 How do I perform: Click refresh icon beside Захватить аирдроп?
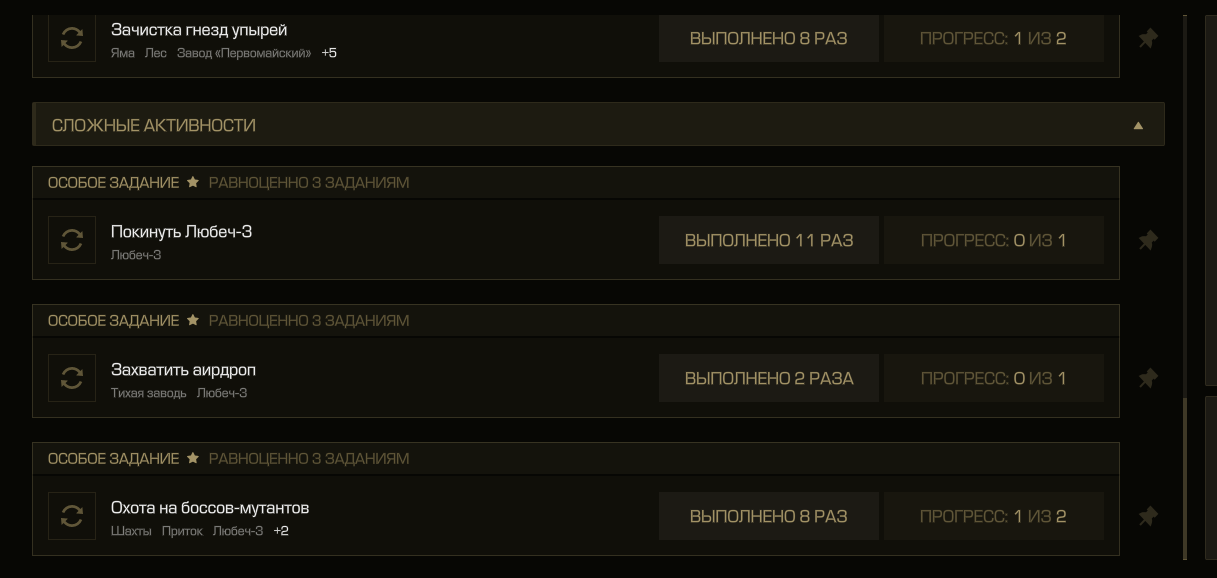[72, 378]
